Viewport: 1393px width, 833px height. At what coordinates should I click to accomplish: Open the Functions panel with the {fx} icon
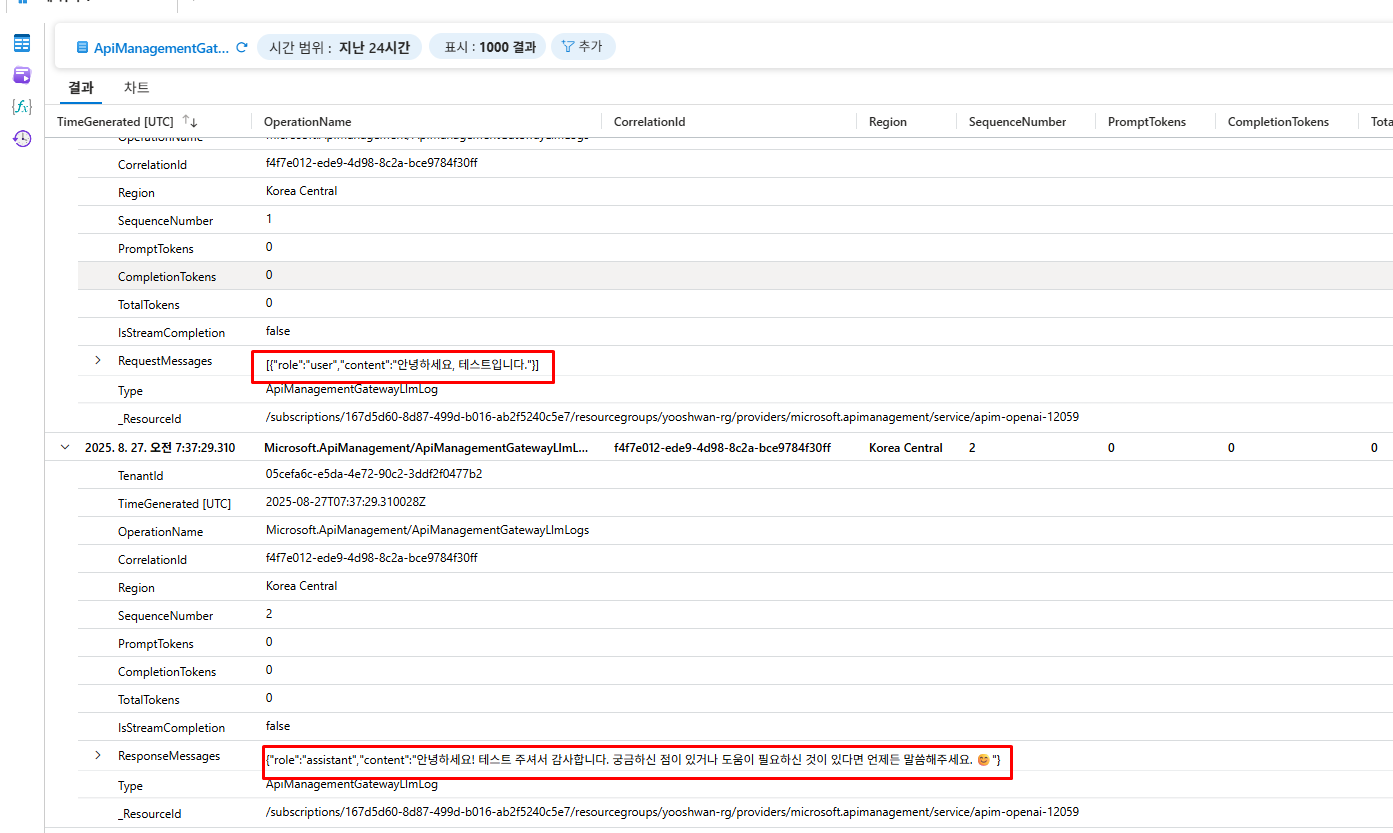coord(22,107)
